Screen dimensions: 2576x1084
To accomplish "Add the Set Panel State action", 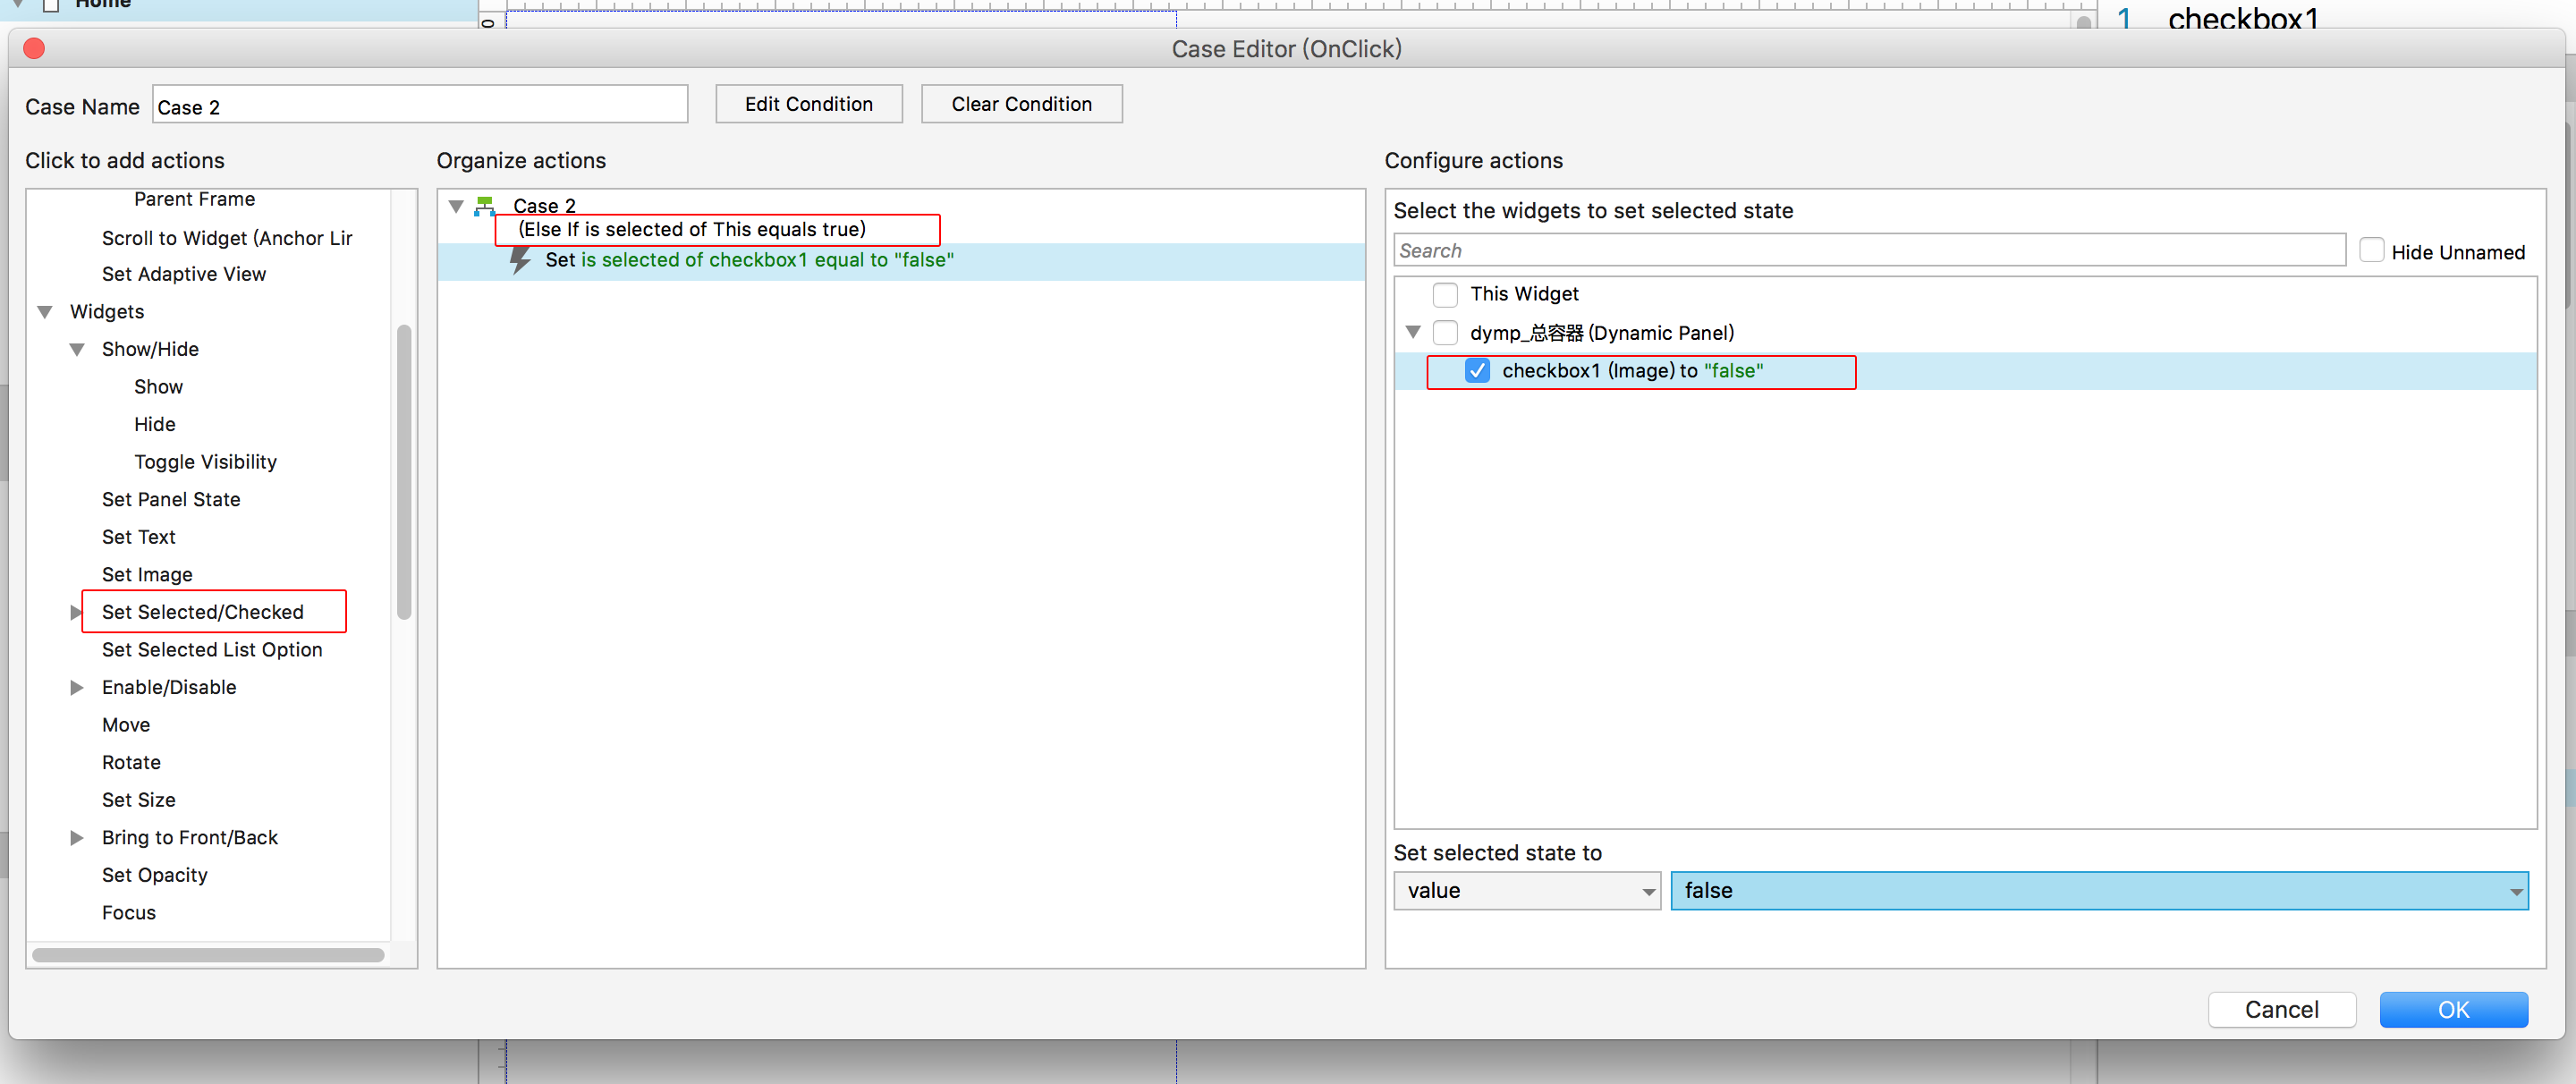I will [171, 499].
